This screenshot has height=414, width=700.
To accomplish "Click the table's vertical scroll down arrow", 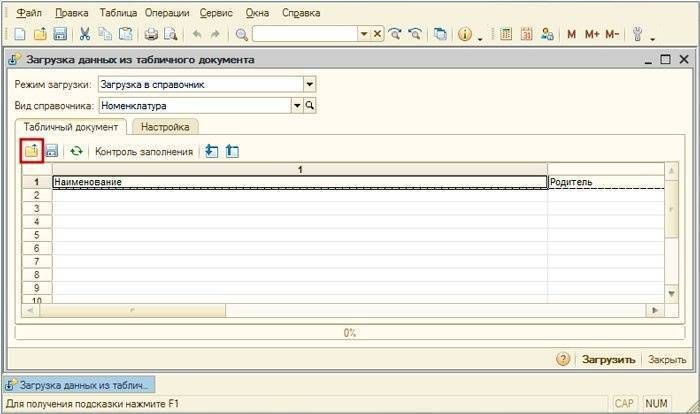I will point(671,294).
